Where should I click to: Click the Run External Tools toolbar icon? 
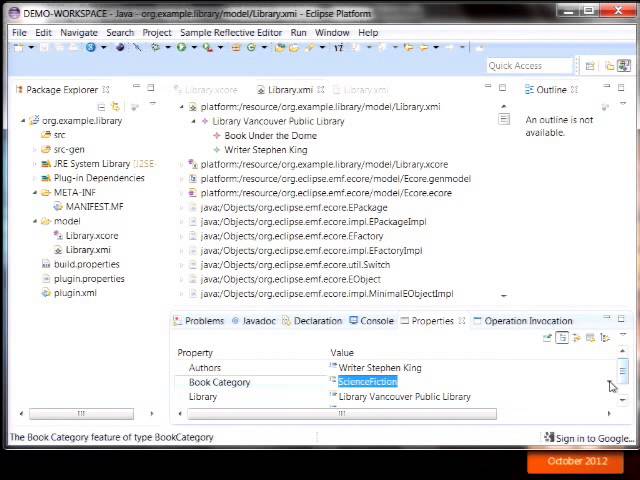207,48
